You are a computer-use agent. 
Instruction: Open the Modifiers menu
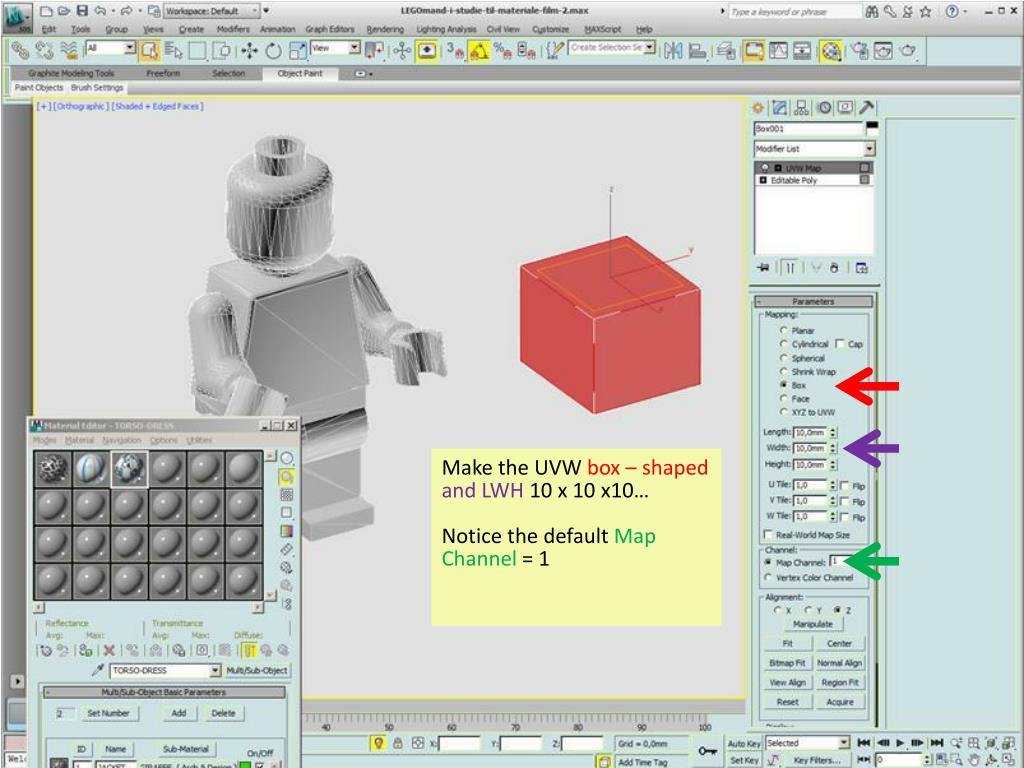click(x=232, y=29)
